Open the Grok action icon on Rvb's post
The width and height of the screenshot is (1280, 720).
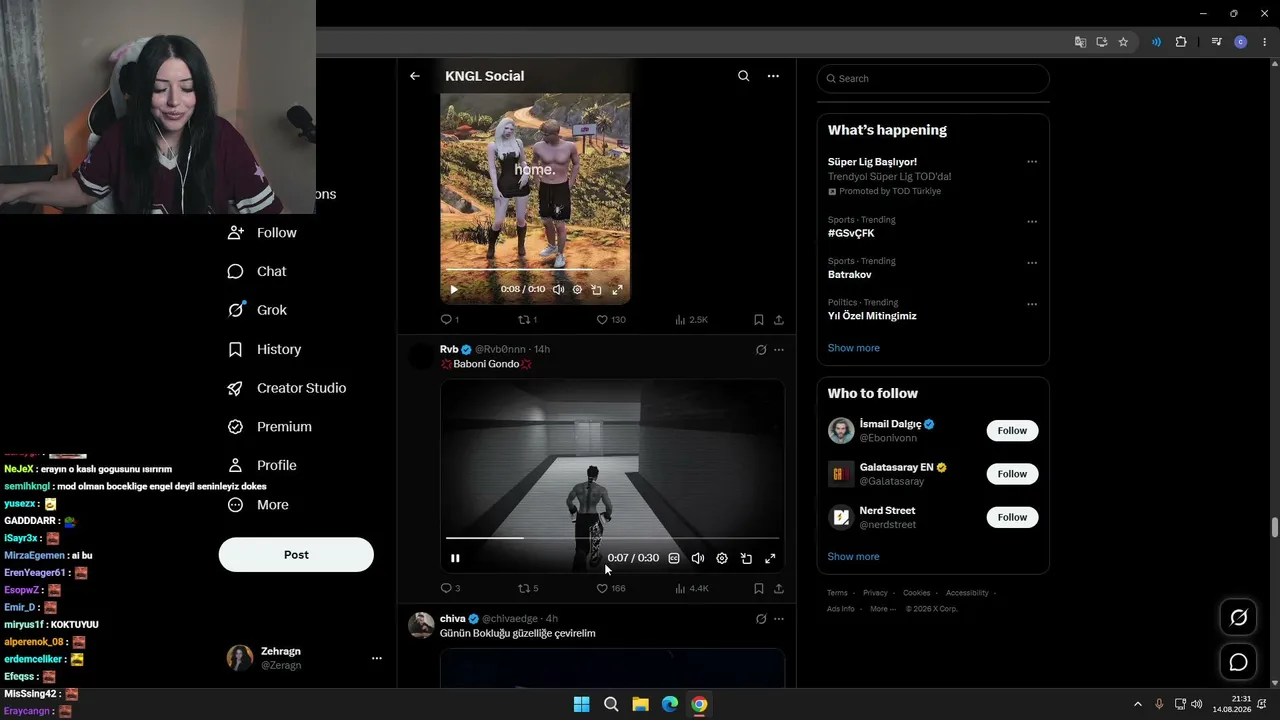(x=761, y=350)
